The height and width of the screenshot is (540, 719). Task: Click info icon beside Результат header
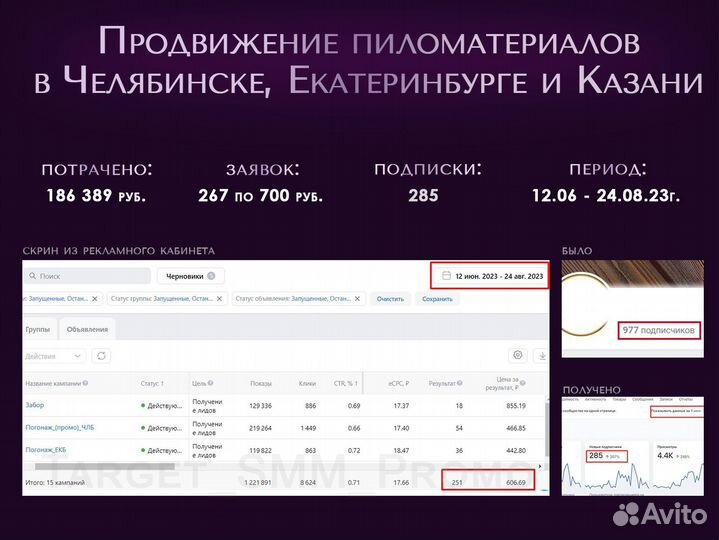pos(459,383)
